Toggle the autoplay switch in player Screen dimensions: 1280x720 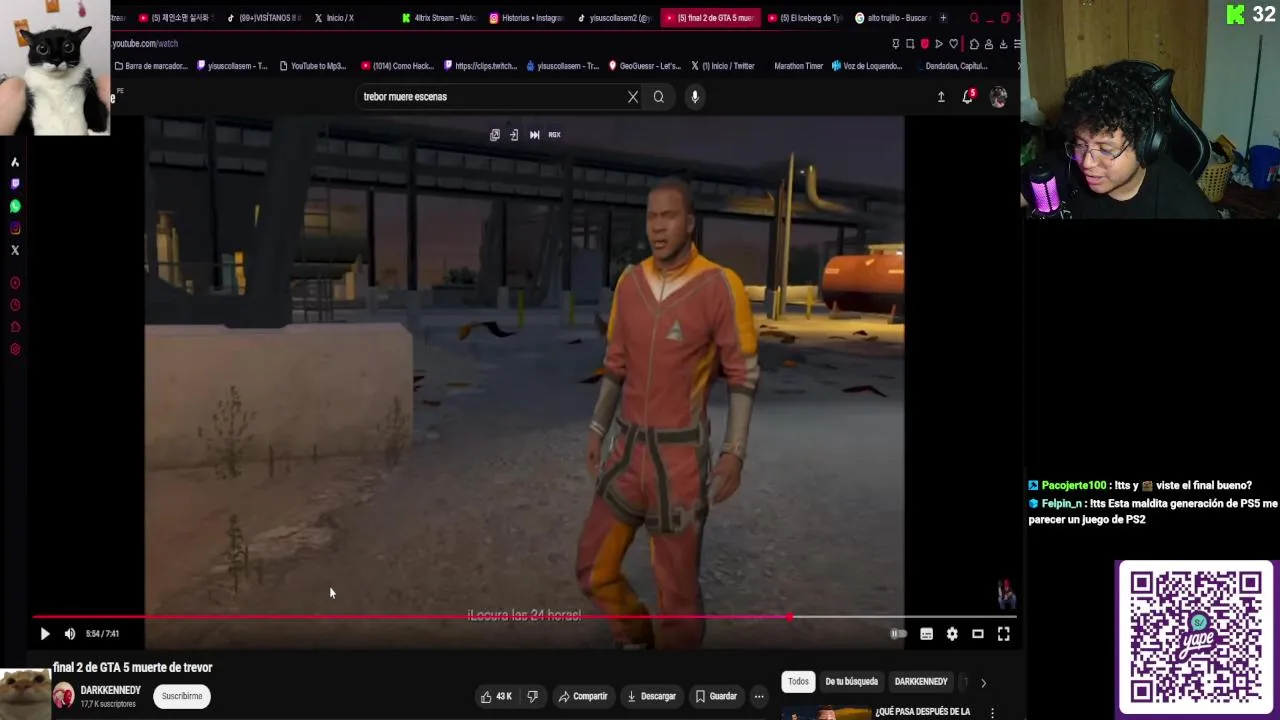click(x=899, y=633)
